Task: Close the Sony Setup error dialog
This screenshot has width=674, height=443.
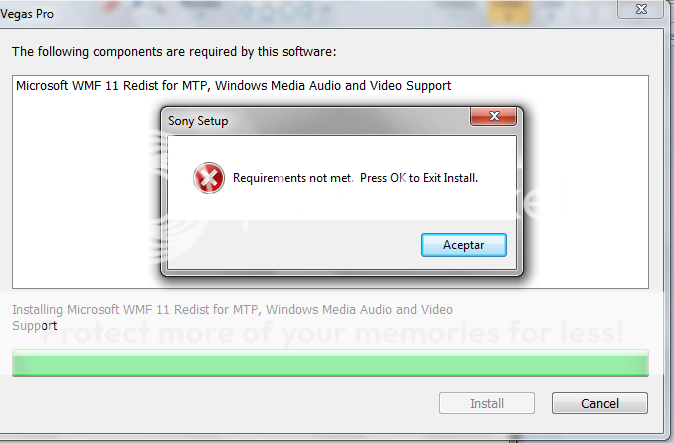Action: (x=494, y=116)
